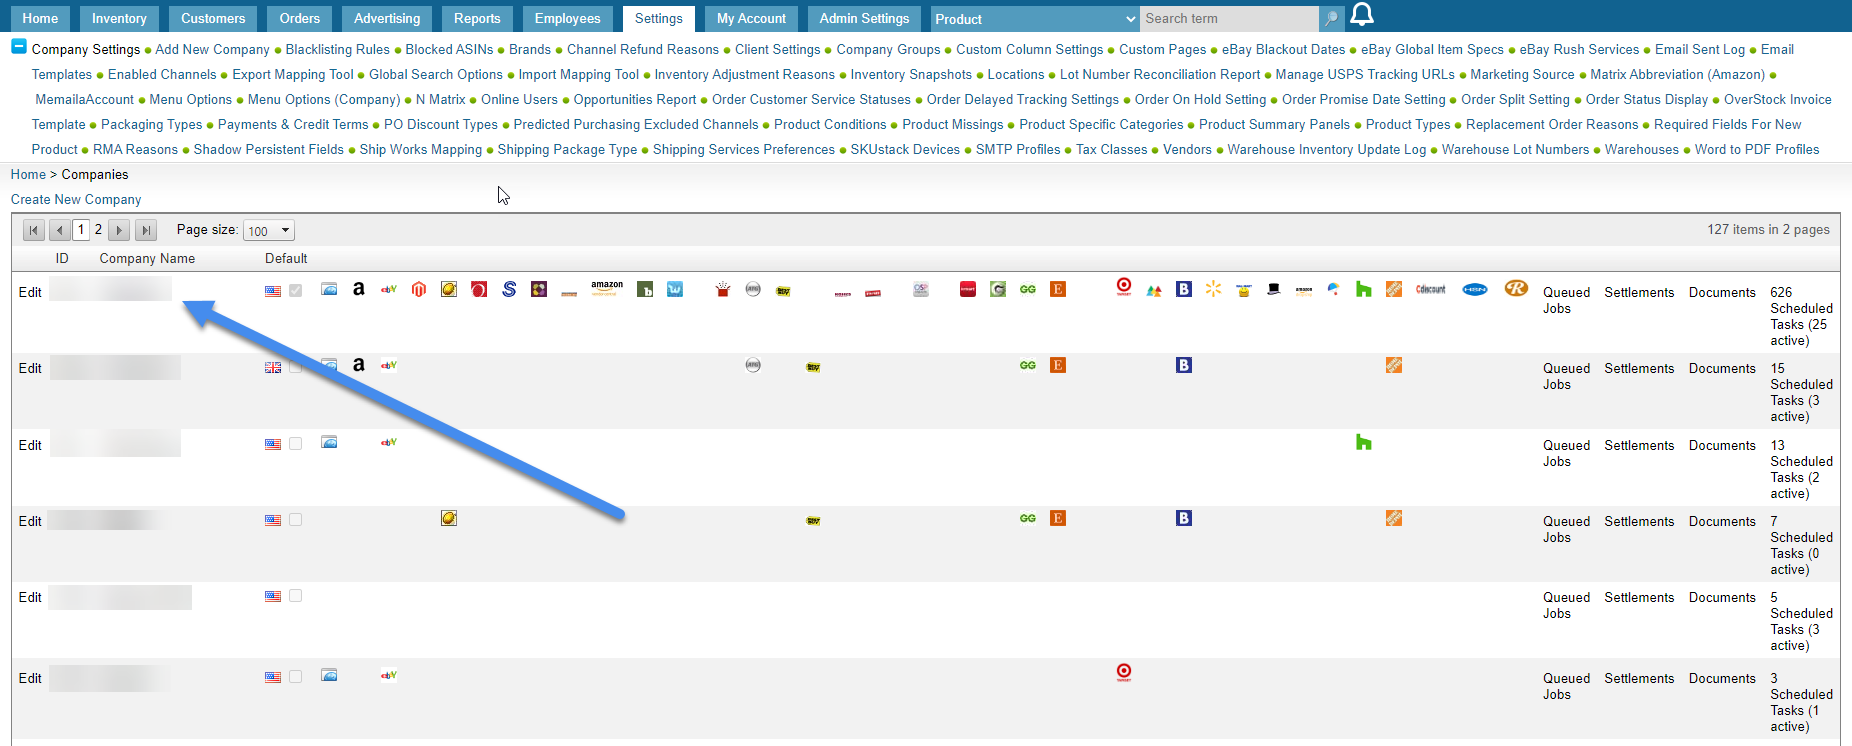Click the Wish 'w' channel icon
The image size is (1852, 746).
point(675,289)
